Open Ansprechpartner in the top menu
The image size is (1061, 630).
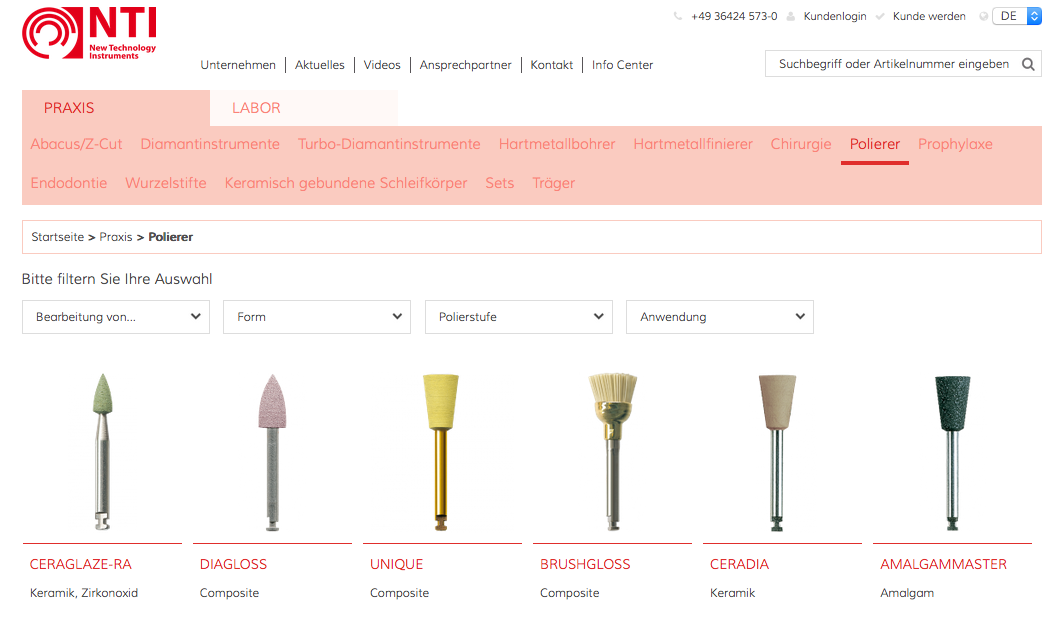click(x=466, y=65)
